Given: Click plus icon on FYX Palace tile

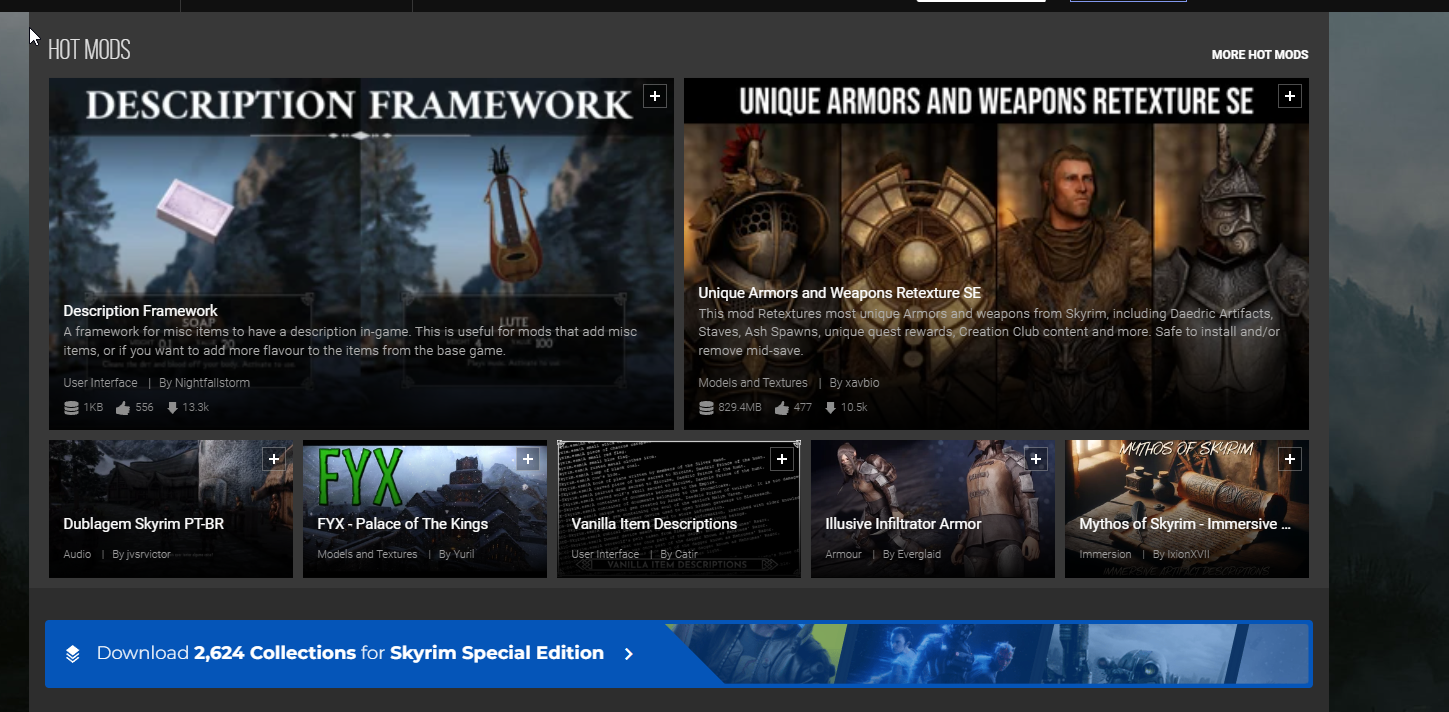Looking at the screenshot, I should click(528, 458).
